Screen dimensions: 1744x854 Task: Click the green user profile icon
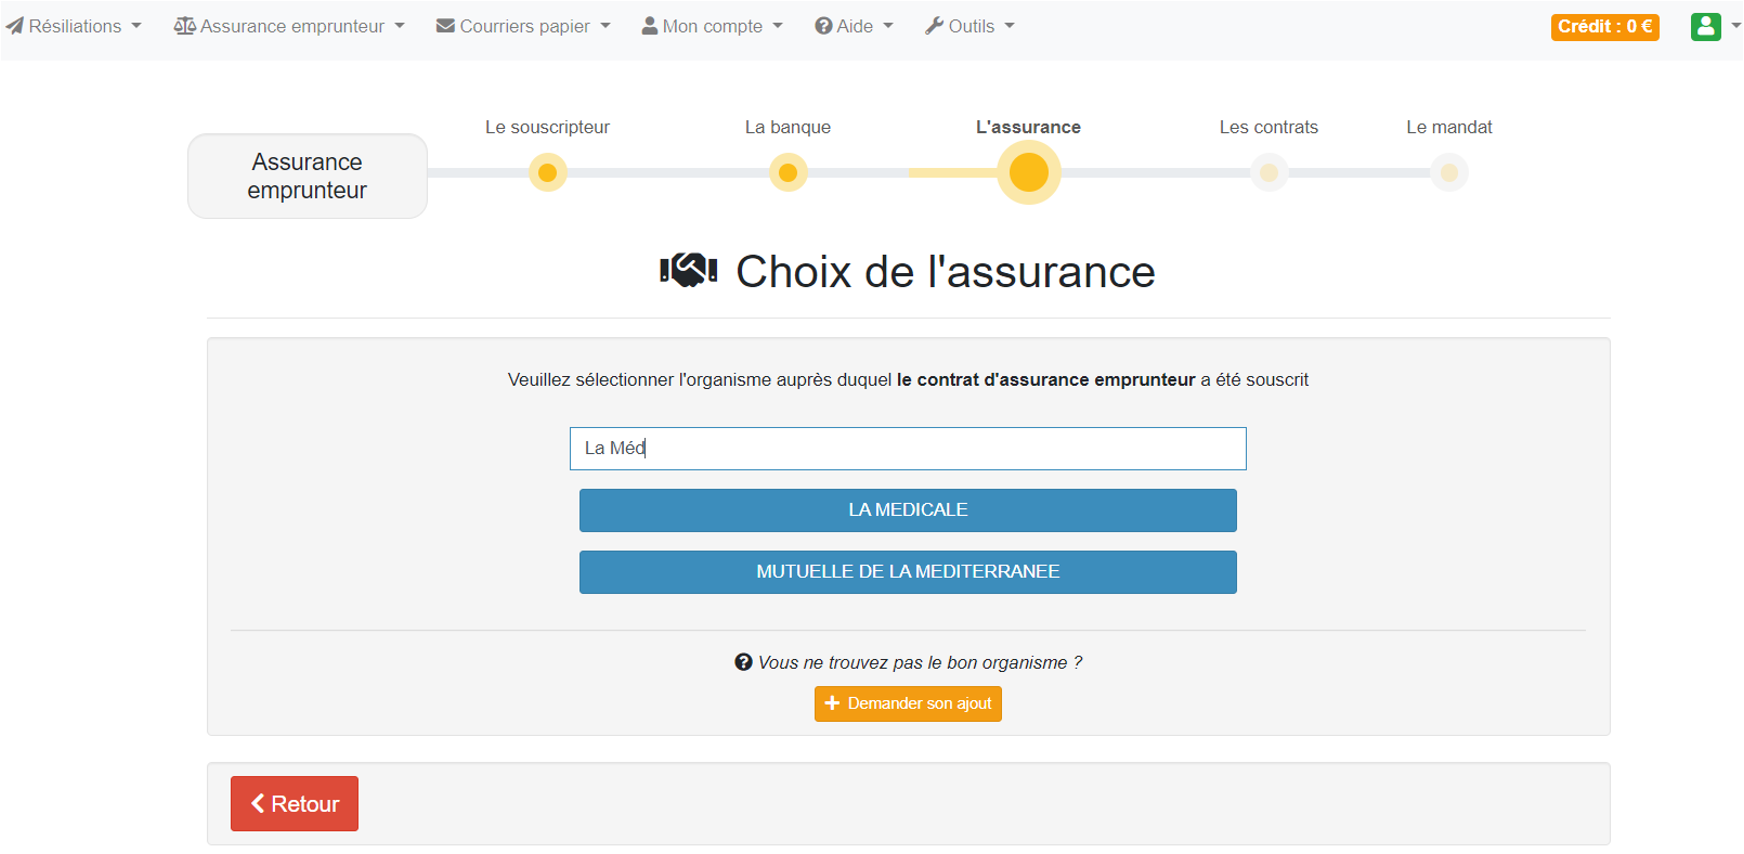point(1705,27)
